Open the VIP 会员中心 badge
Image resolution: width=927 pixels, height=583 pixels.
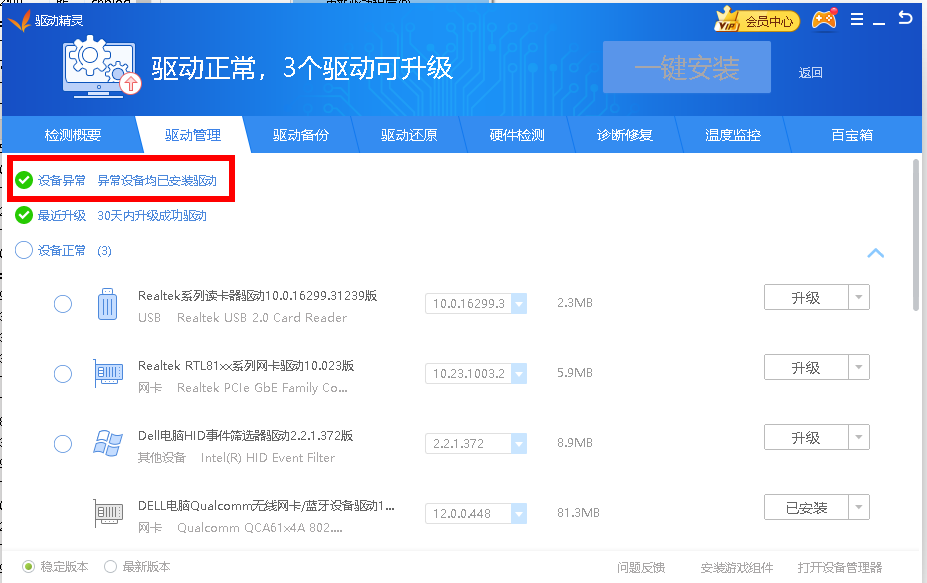(756, 21)
